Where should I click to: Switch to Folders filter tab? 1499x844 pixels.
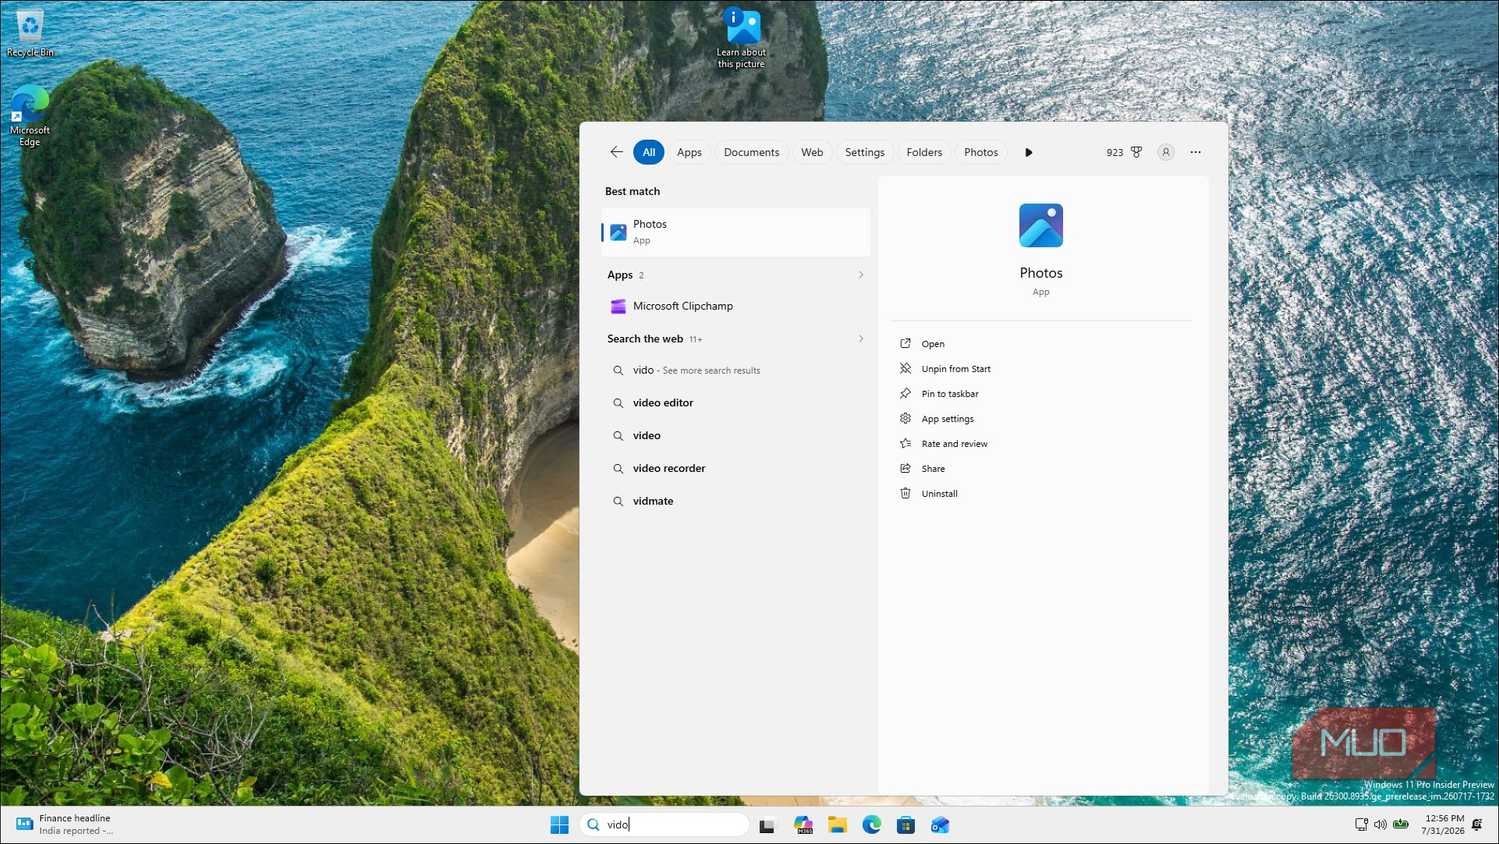tap(924, 152)
